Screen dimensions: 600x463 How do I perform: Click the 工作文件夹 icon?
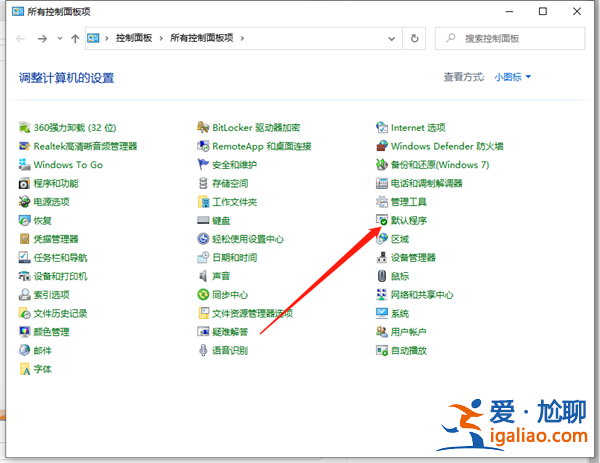203,202
